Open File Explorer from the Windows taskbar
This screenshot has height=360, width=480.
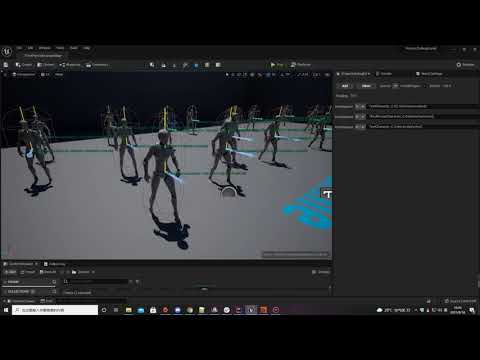pyautogui.click(x=129, y=310)
